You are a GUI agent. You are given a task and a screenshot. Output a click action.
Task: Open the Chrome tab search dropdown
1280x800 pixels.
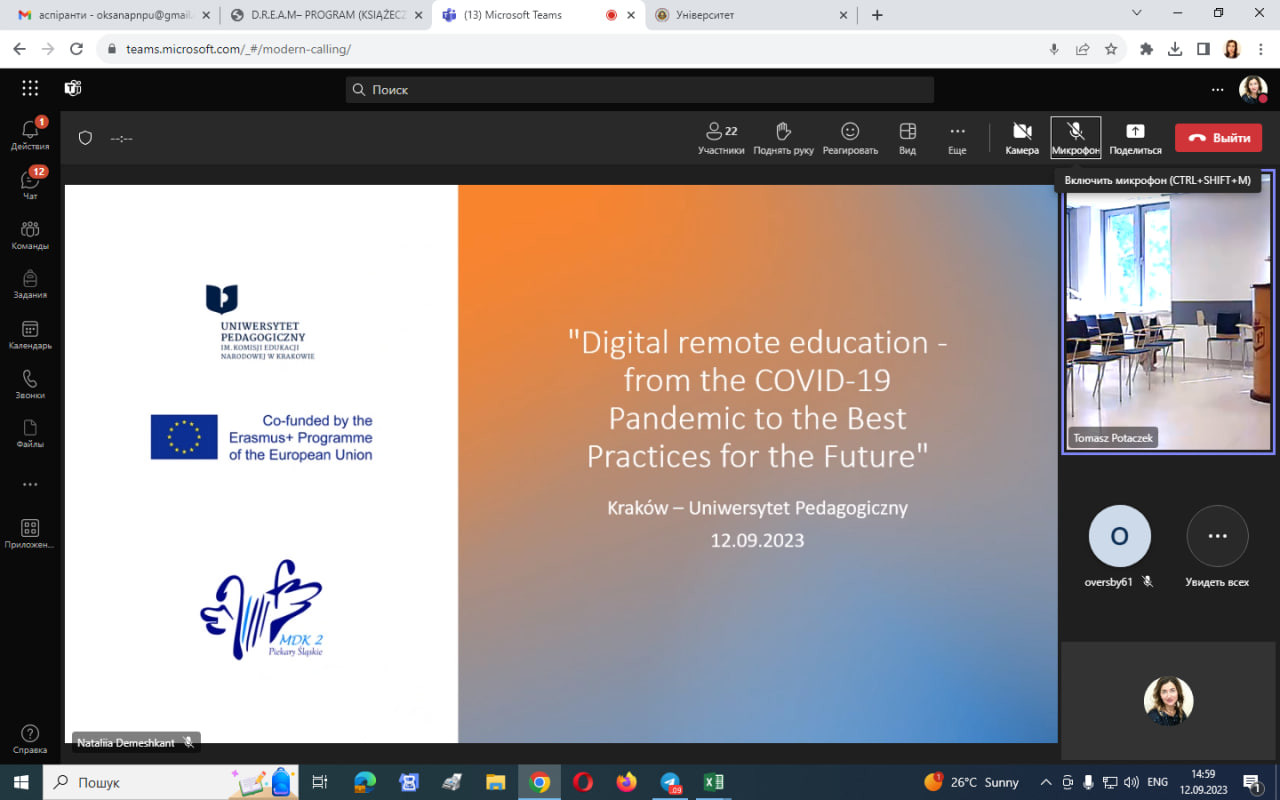[1137, 13]
